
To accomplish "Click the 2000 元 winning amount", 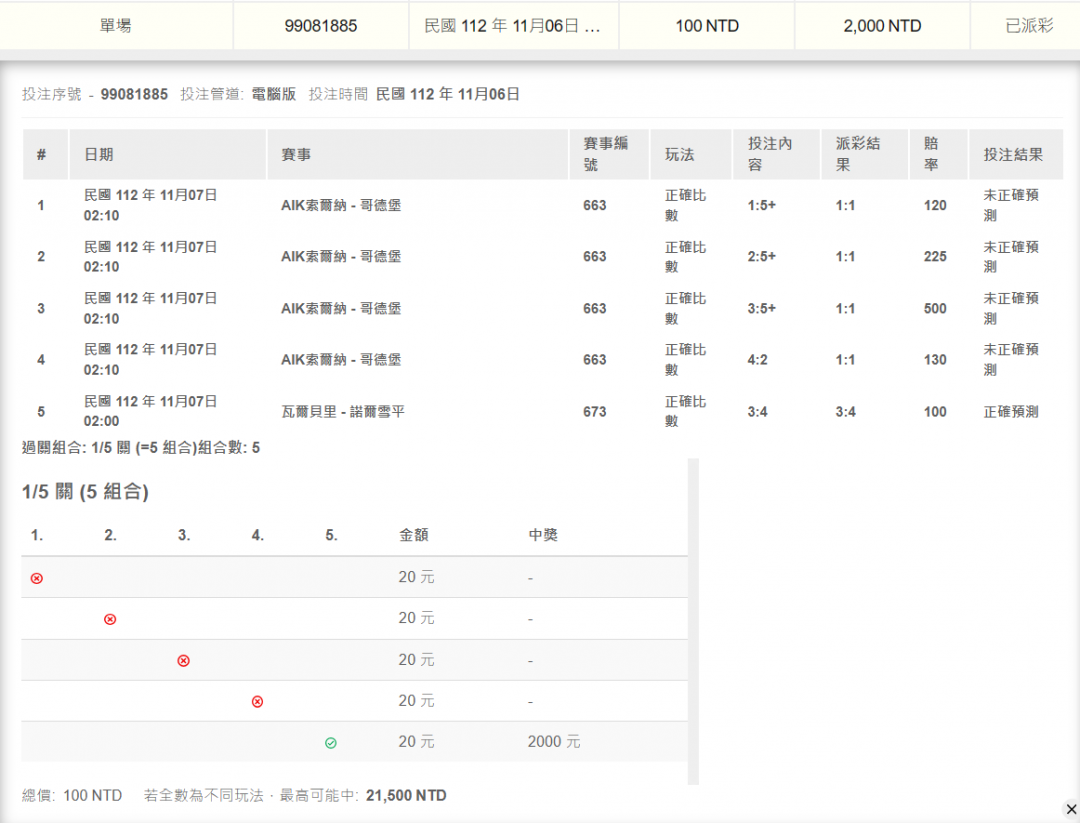I will [x=554, y=742].
